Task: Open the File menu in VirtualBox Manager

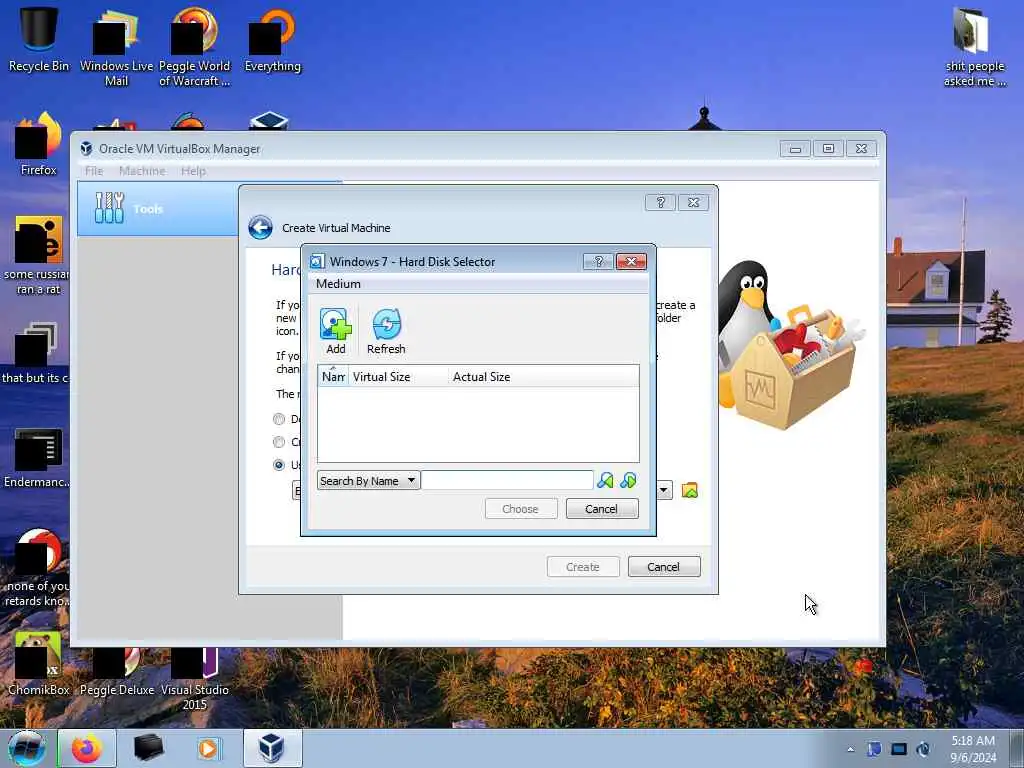Action: point(94,170)
